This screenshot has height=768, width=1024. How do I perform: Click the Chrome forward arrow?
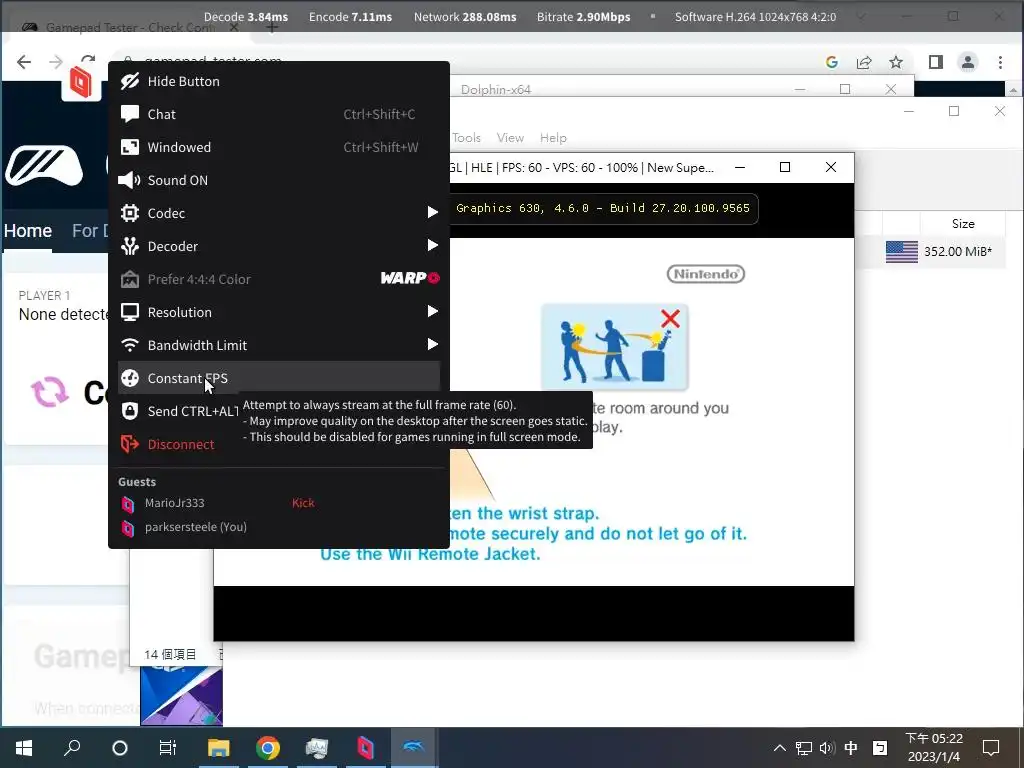click(56, 62)
